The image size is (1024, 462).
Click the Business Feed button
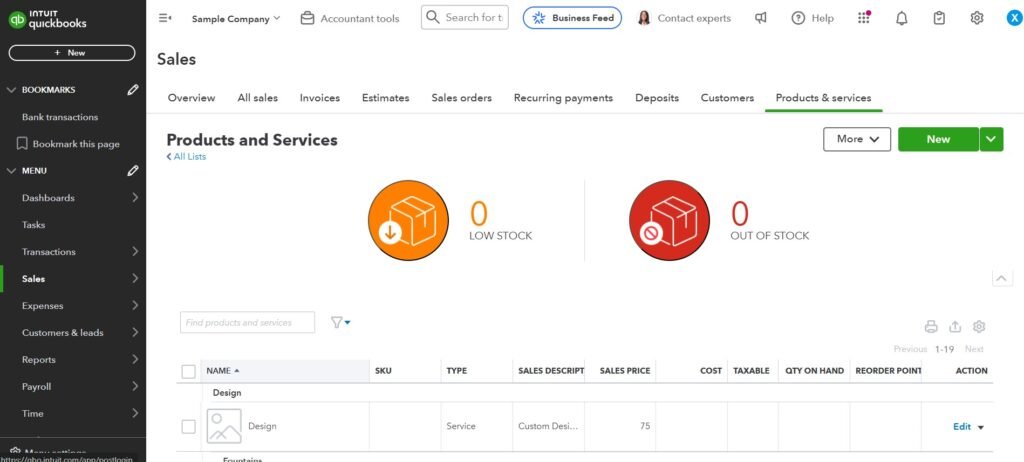tap(572, 18)
